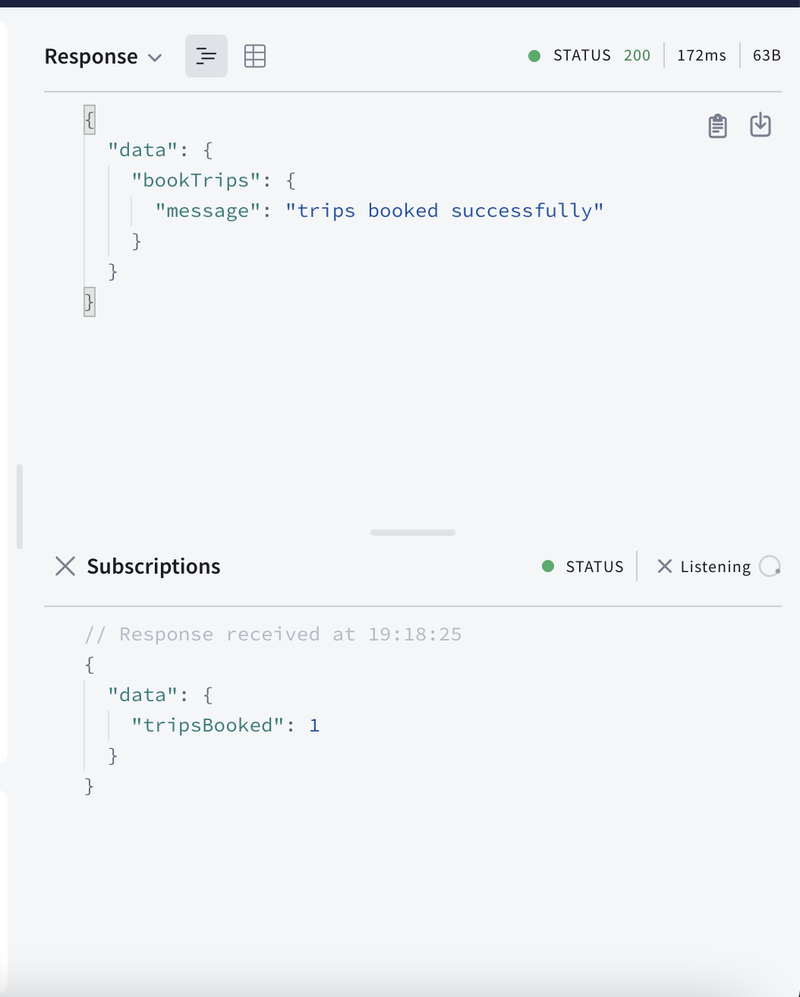
Task: Download the response JSON
Action: pos(760,124)
